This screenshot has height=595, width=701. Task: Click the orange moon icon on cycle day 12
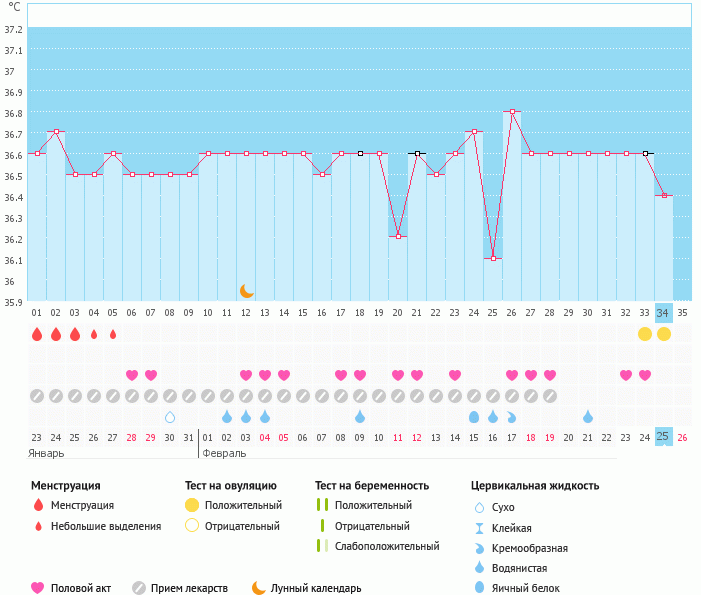[246, 291]
